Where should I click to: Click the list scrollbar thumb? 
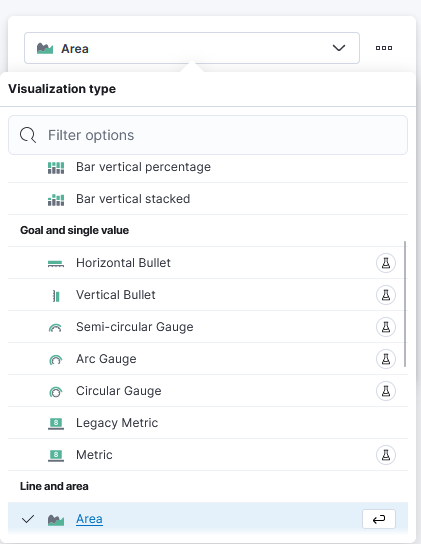coord(405,304)
